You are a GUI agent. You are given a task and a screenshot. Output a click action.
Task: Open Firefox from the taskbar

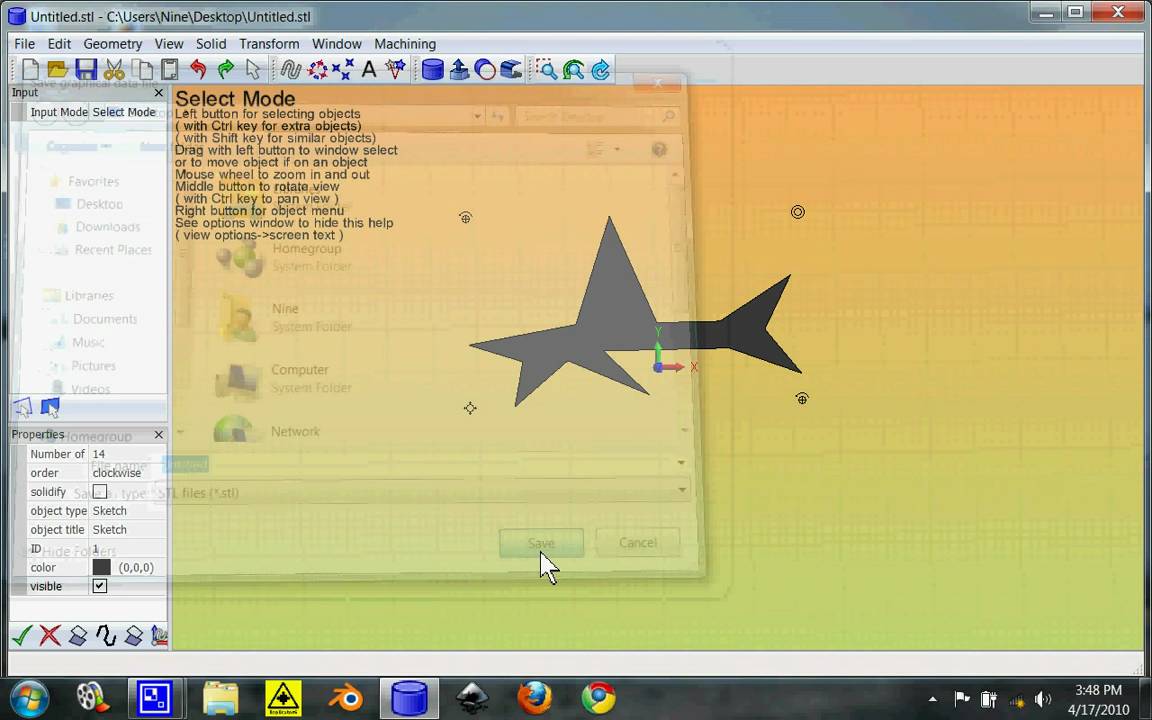pos(534,698)
